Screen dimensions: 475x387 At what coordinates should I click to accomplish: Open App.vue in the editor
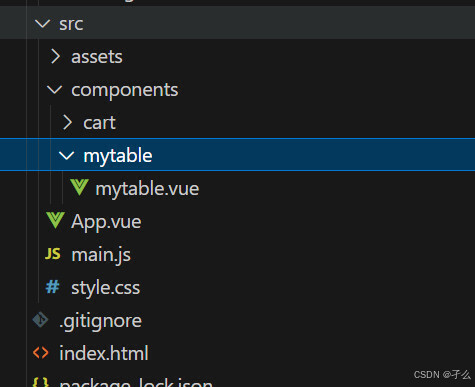[x=106, y=222]
